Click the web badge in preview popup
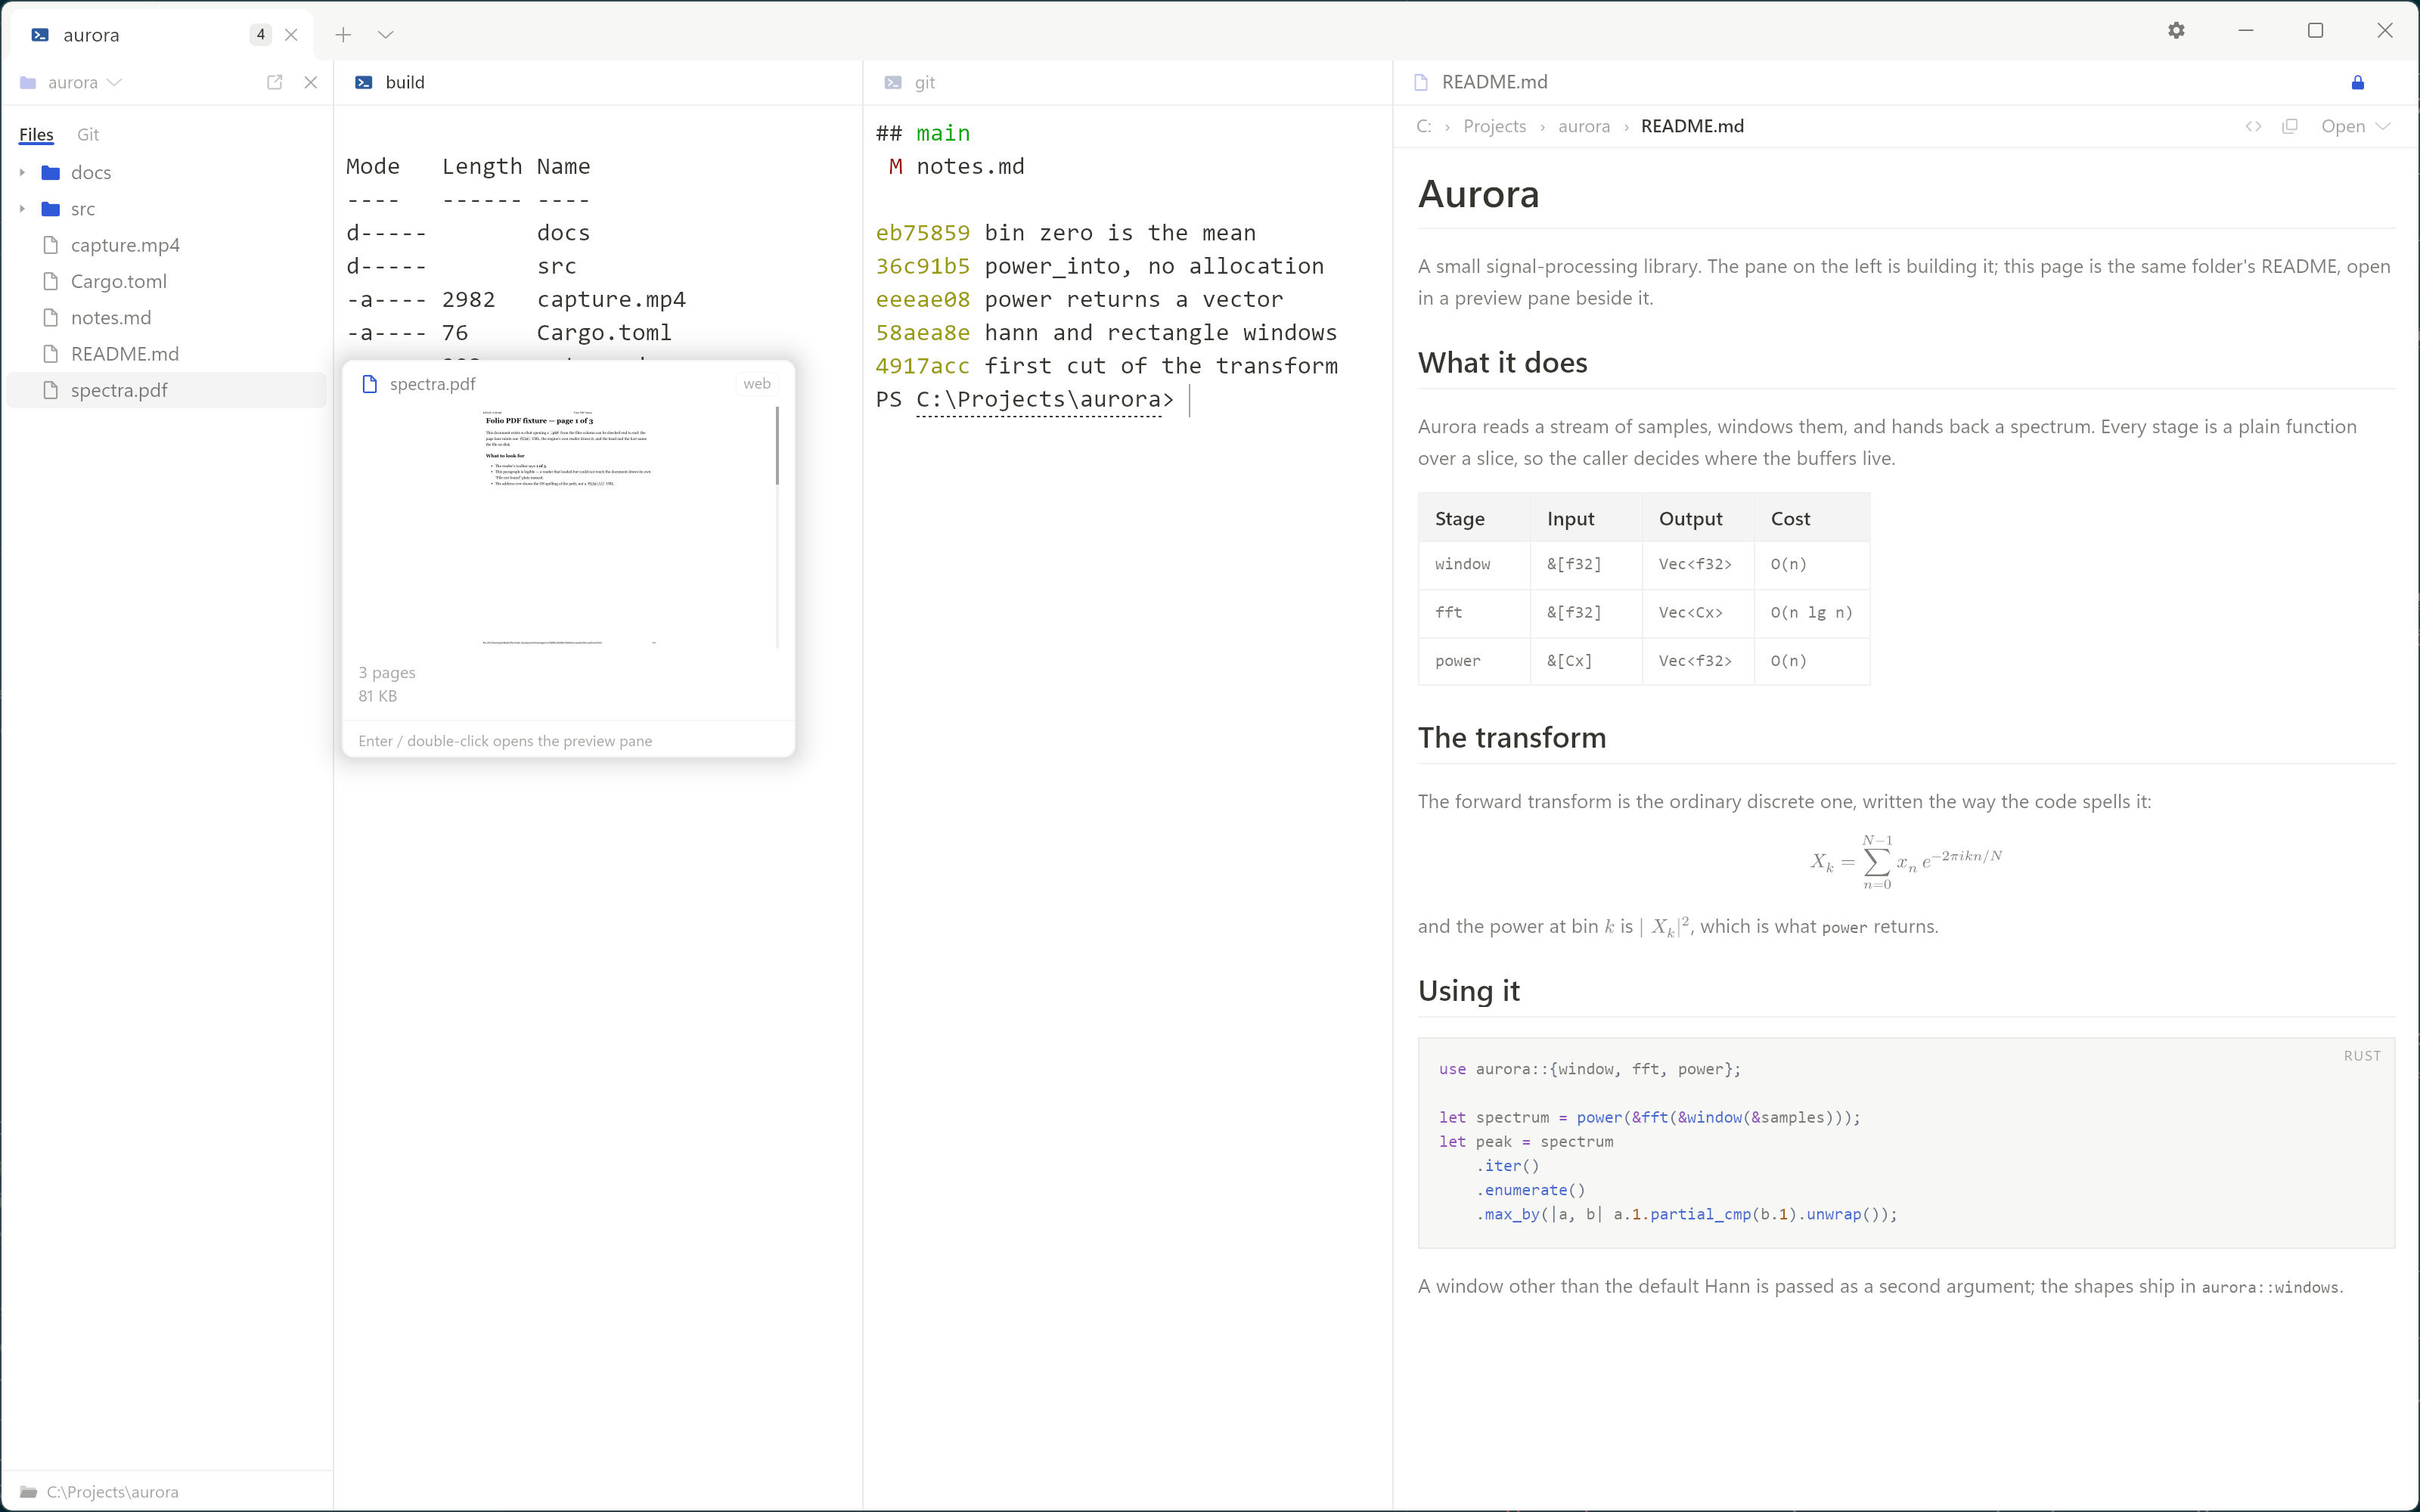Screen dimensions: 2420x1512 (x=756, y=384)
